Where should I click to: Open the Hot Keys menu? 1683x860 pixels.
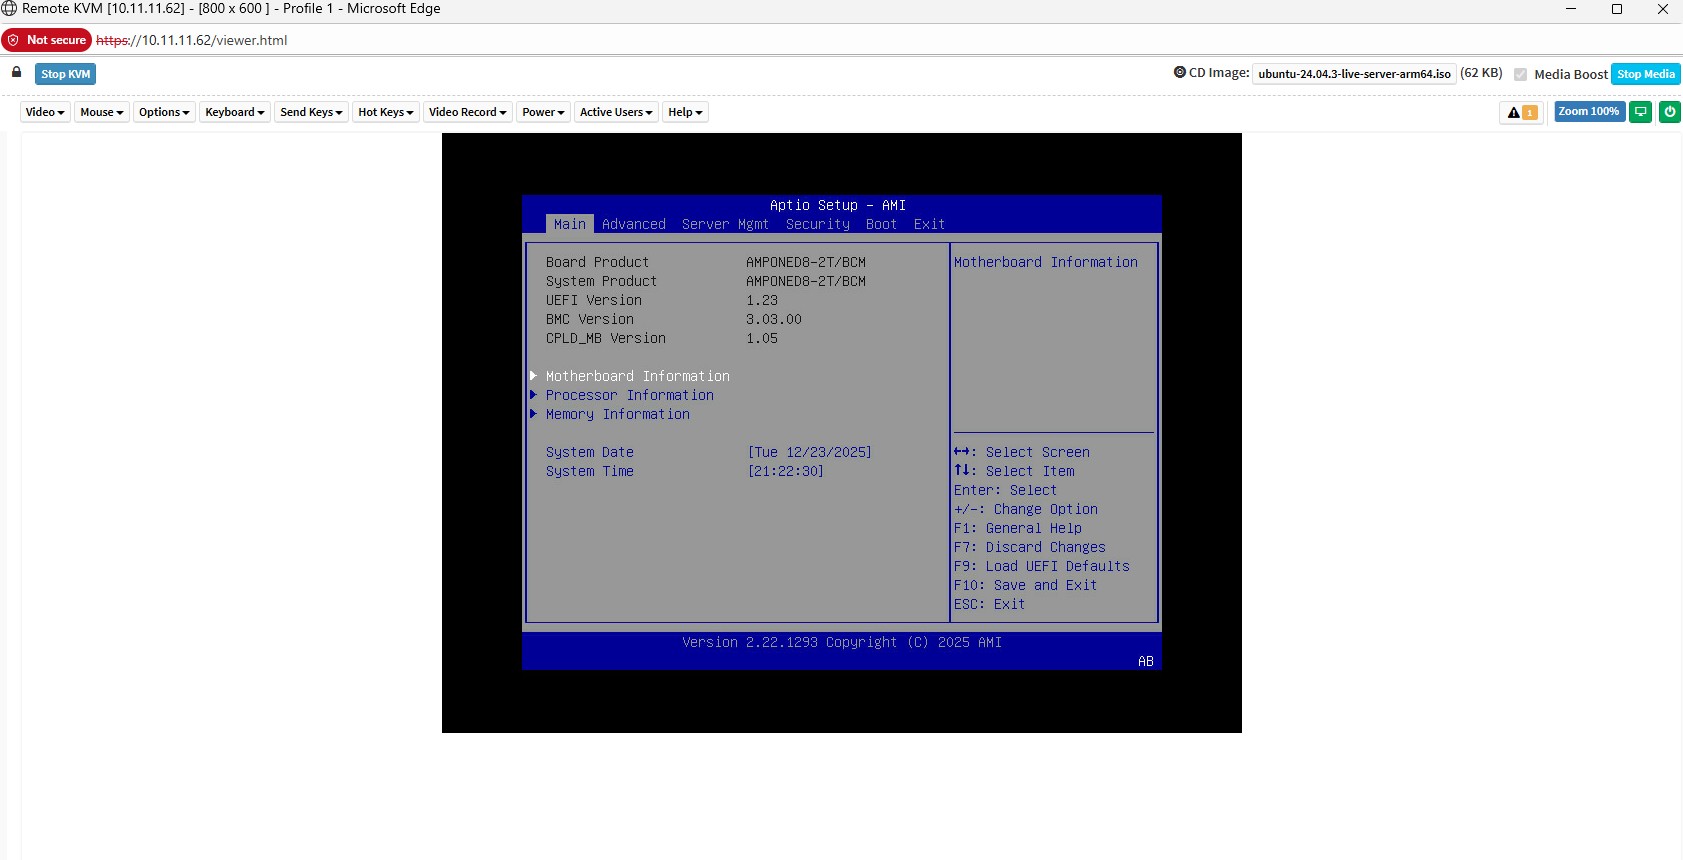pyautogui.click(x=385, y=112)
